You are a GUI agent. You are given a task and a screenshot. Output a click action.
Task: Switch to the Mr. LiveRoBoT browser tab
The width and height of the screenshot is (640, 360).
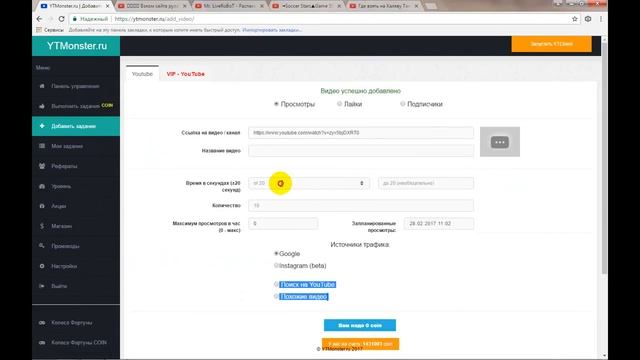[229, 6]
